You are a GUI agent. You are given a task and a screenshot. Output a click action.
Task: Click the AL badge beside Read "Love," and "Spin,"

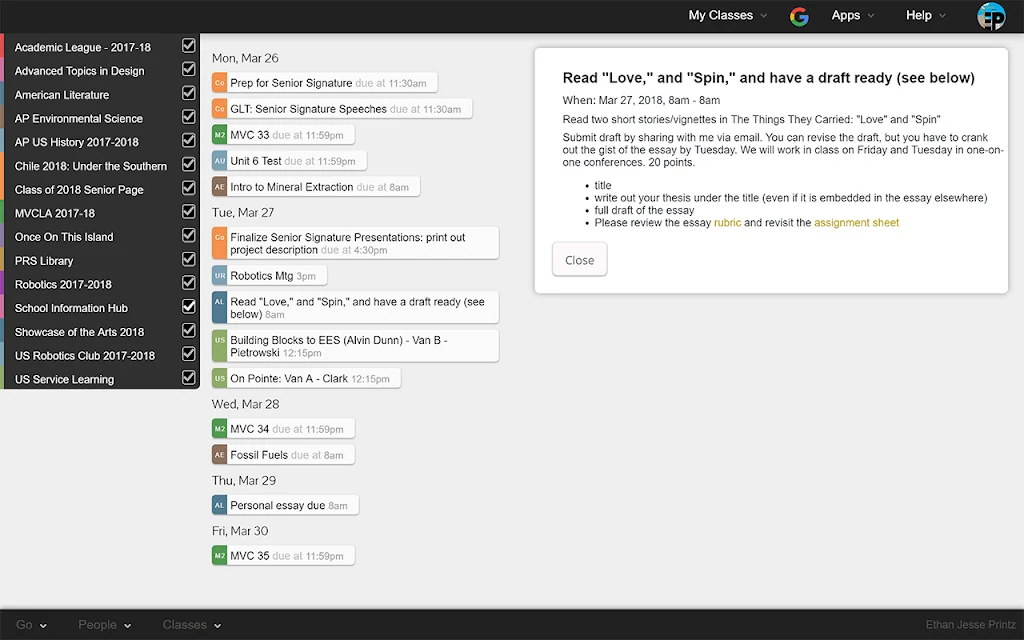point(219,308)
